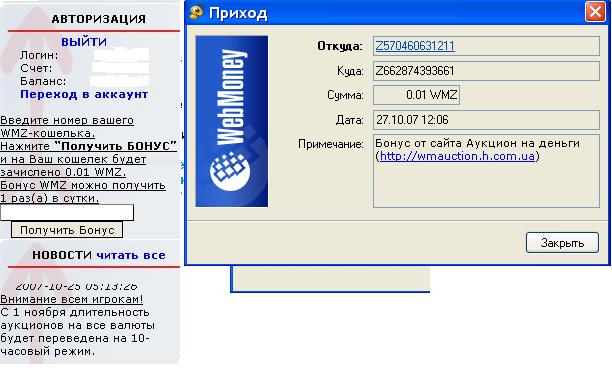The width and height of the screenshot is (612, 368).
Task: Click the Получить Бонус button
Action: click(67, 230)
